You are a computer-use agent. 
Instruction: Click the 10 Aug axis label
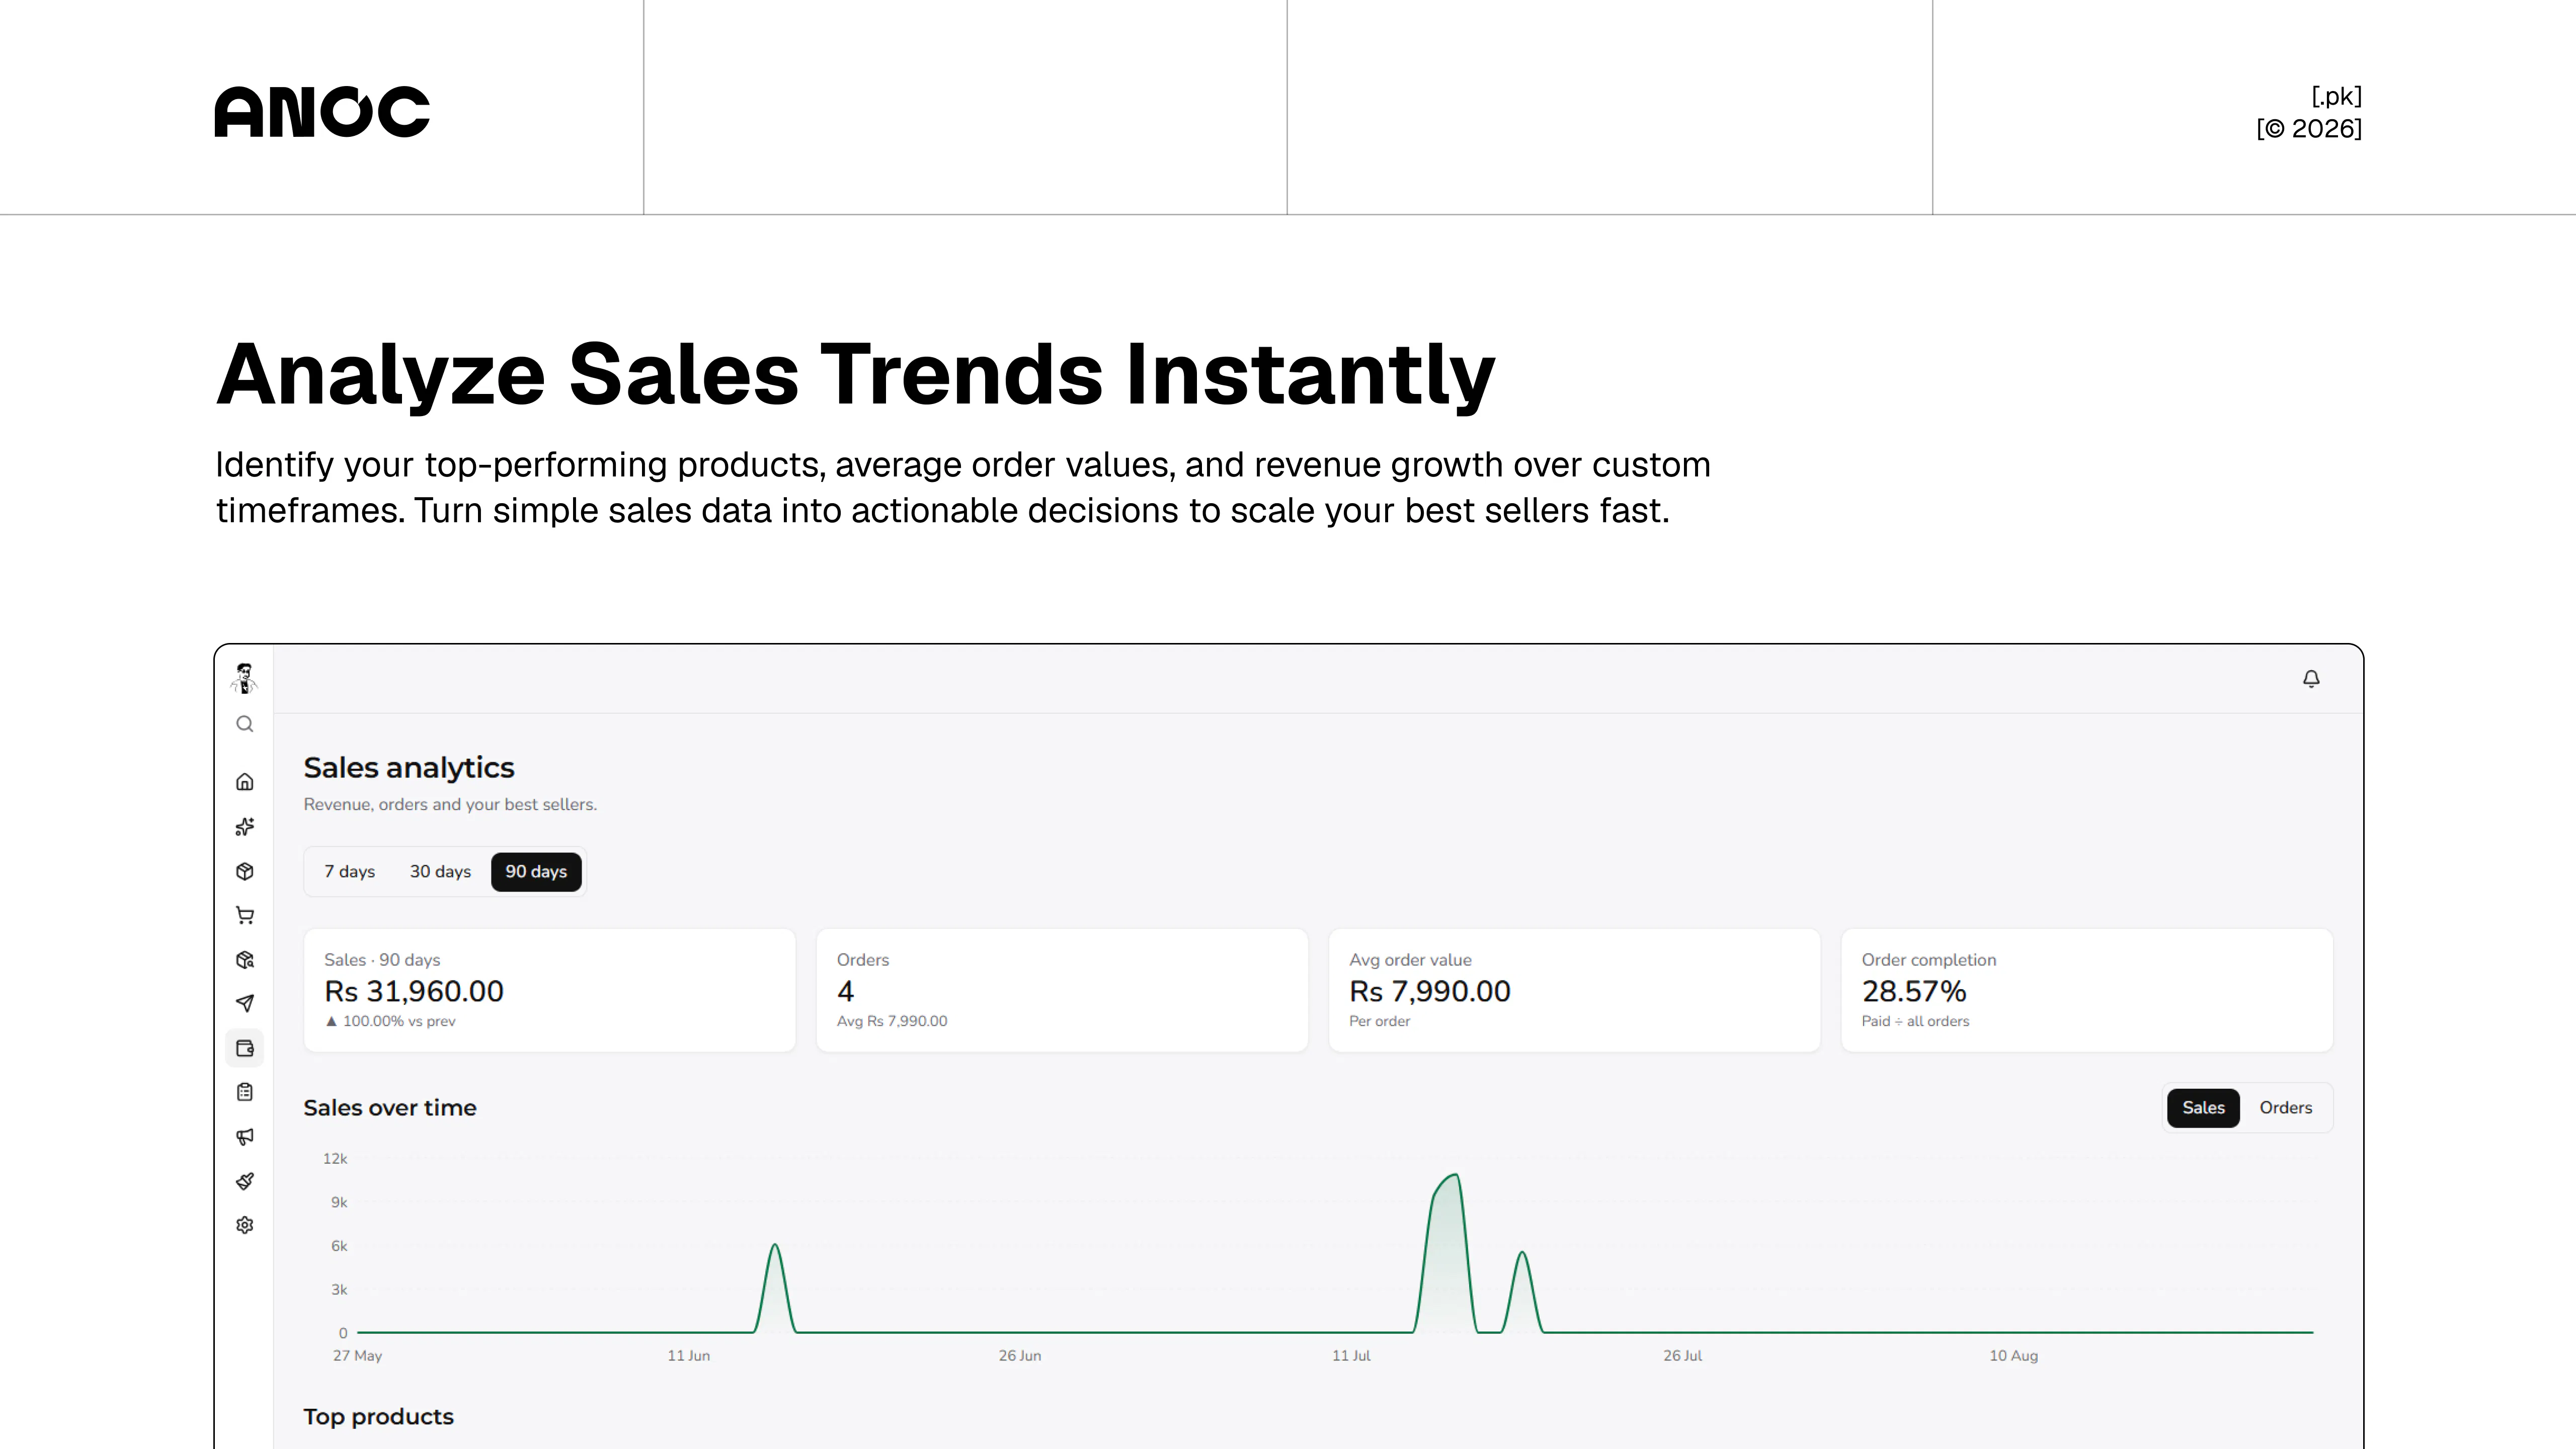click(2013, 1356)
